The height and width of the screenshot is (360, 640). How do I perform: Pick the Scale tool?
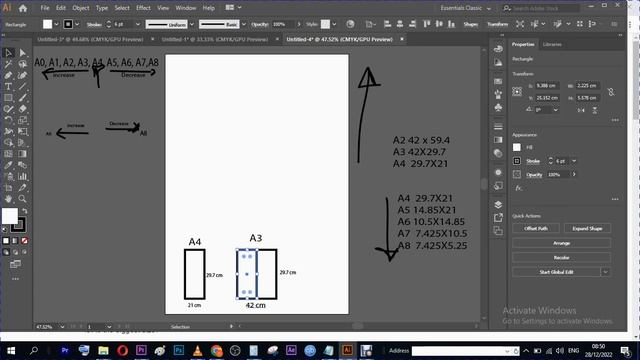(22, 120)
